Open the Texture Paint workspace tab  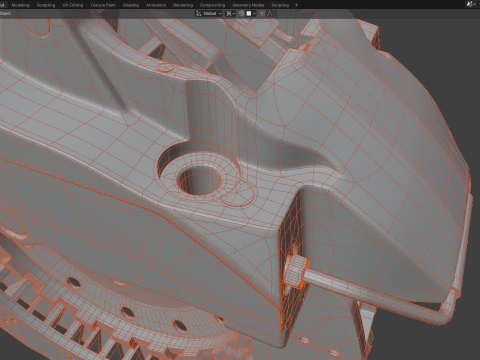point(103,5)
